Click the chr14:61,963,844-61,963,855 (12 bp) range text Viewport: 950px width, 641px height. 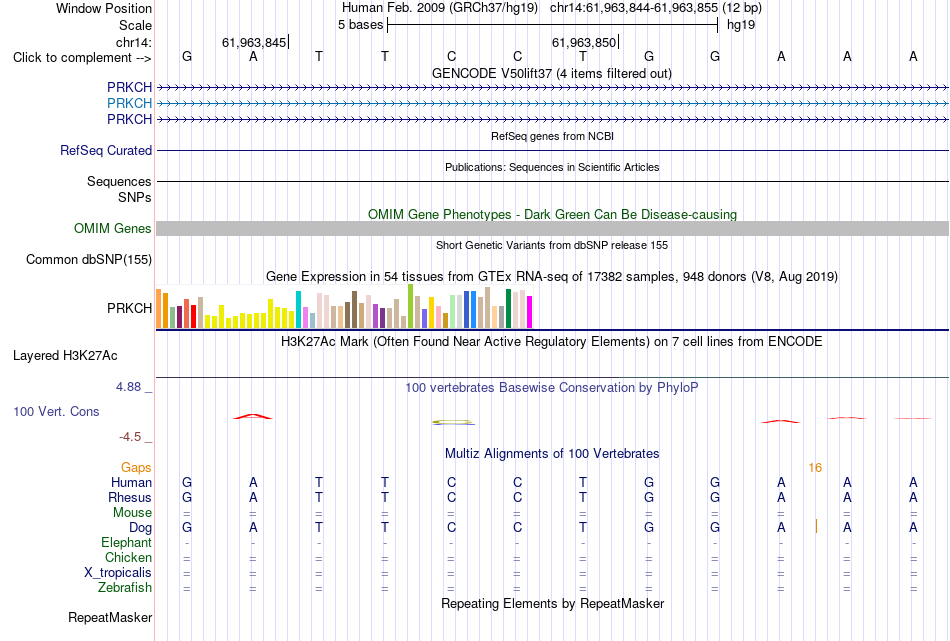tap(656, 8)
